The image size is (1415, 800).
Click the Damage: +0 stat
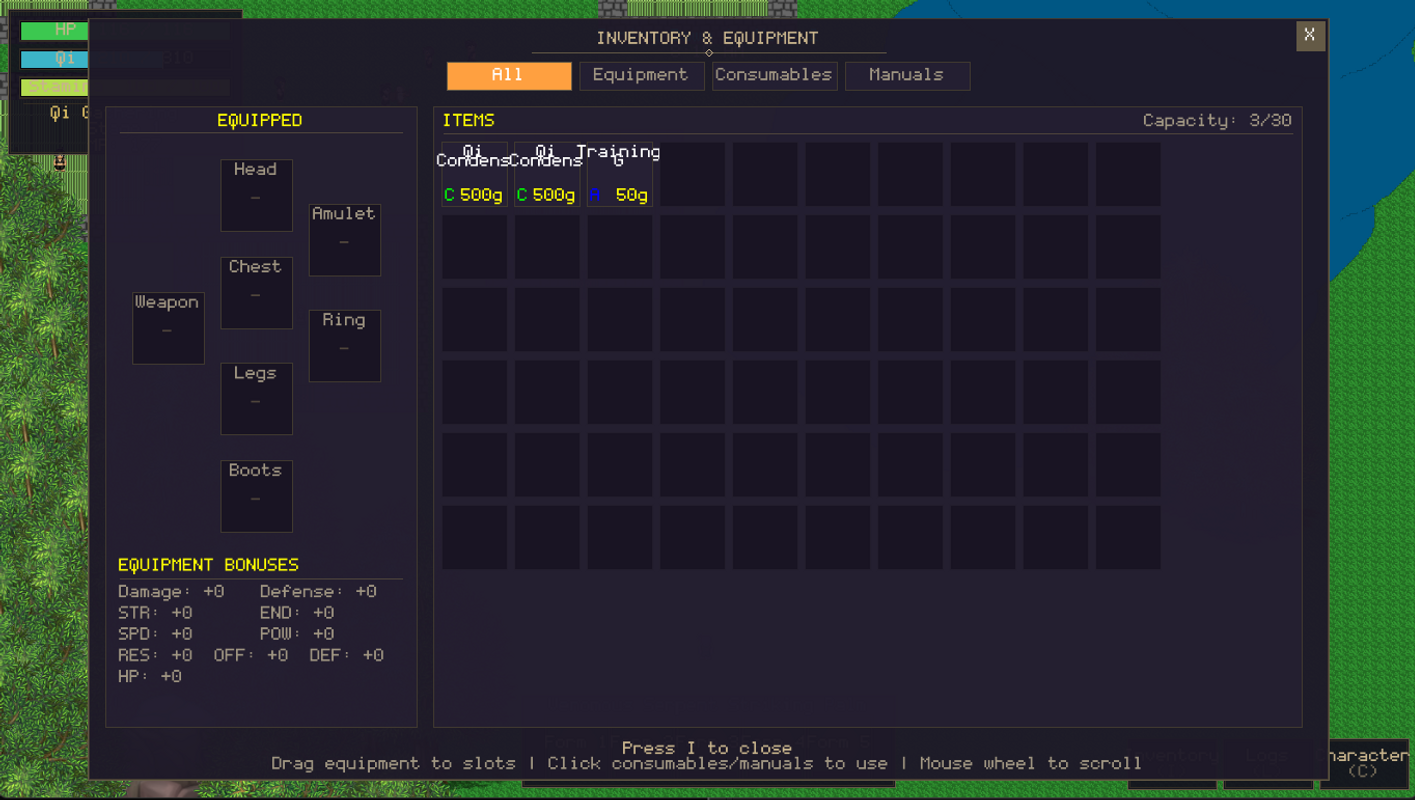click(x=171, y=592)
